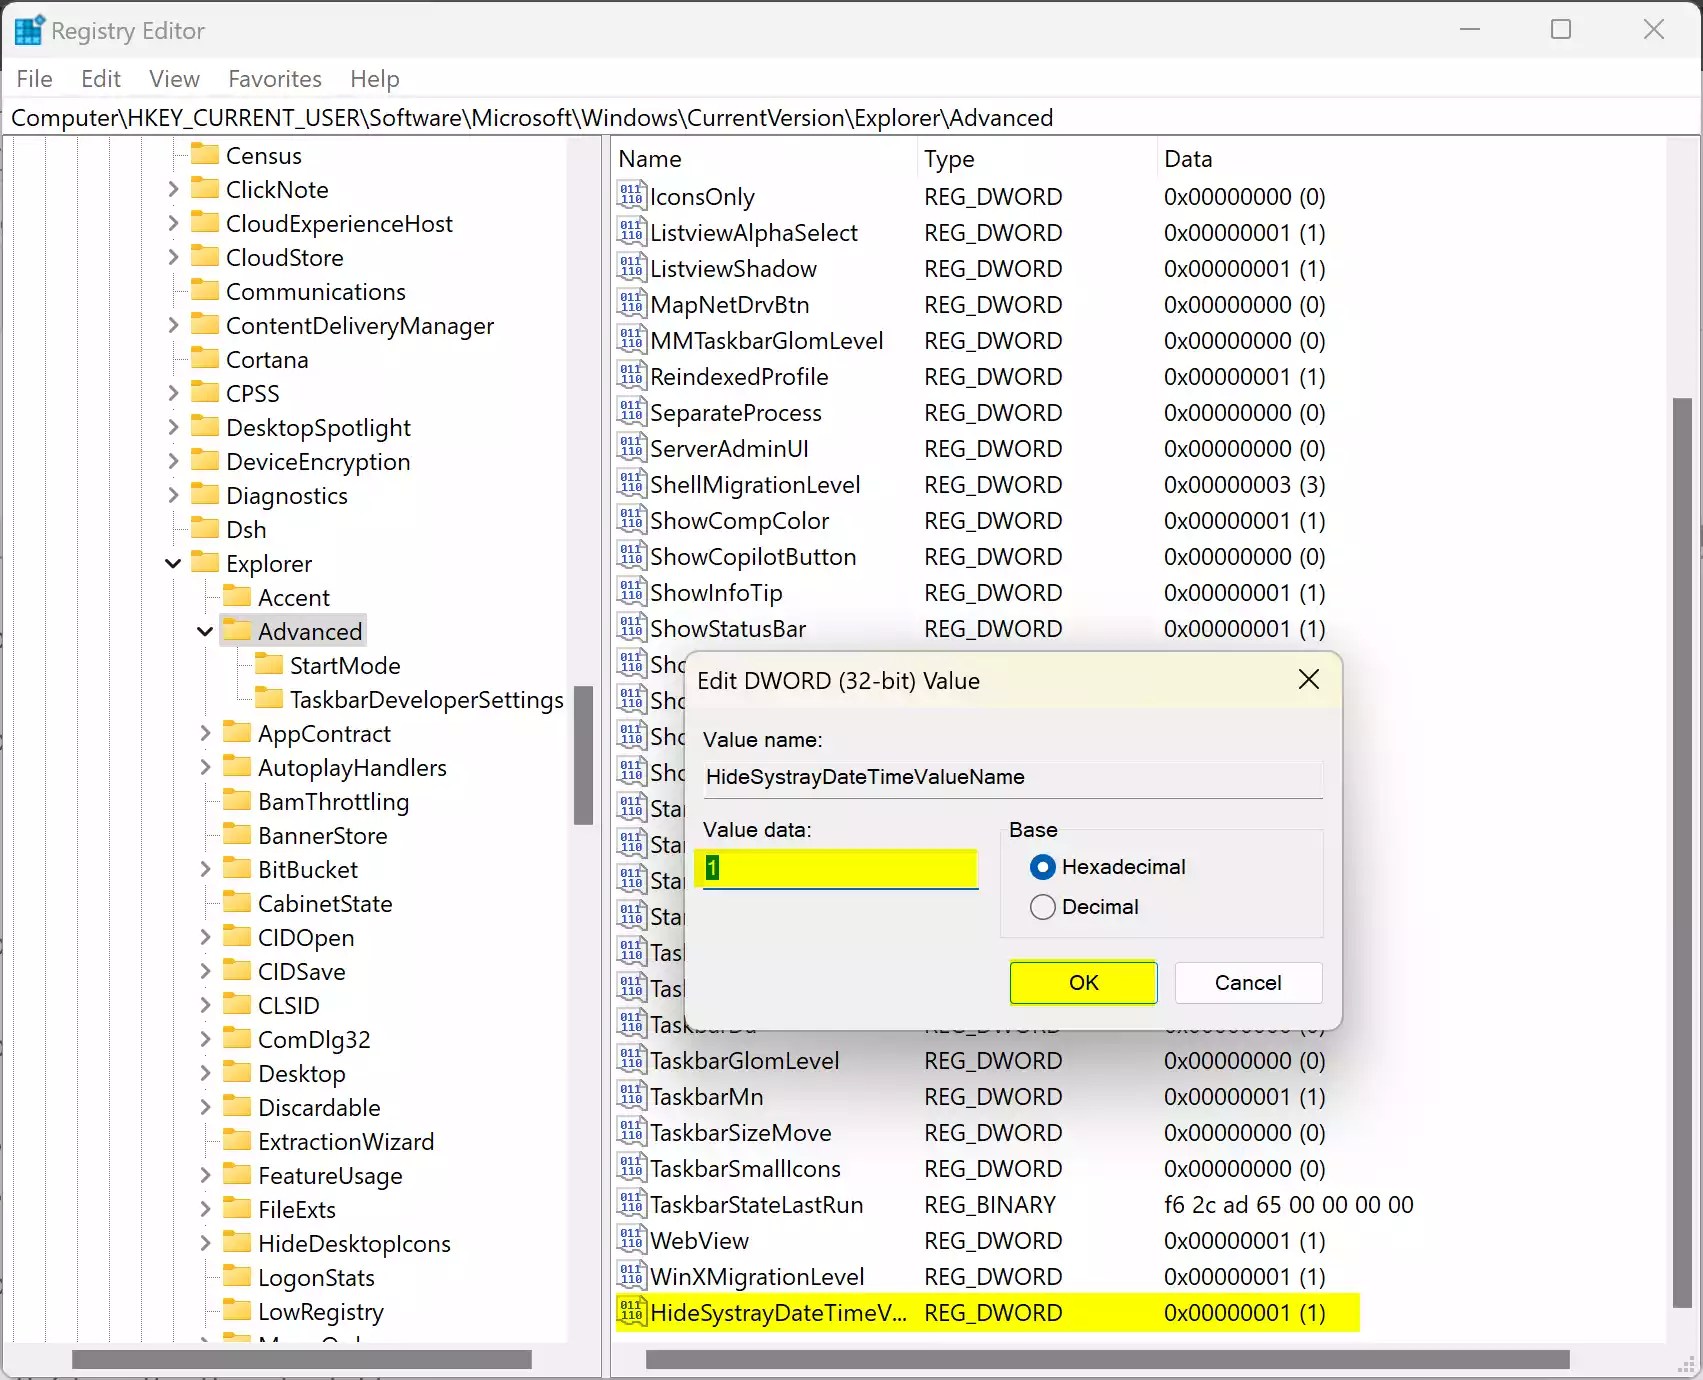Expand the AppContract tree node
The image size is (1703, 1380).
(x=205, y=733)
